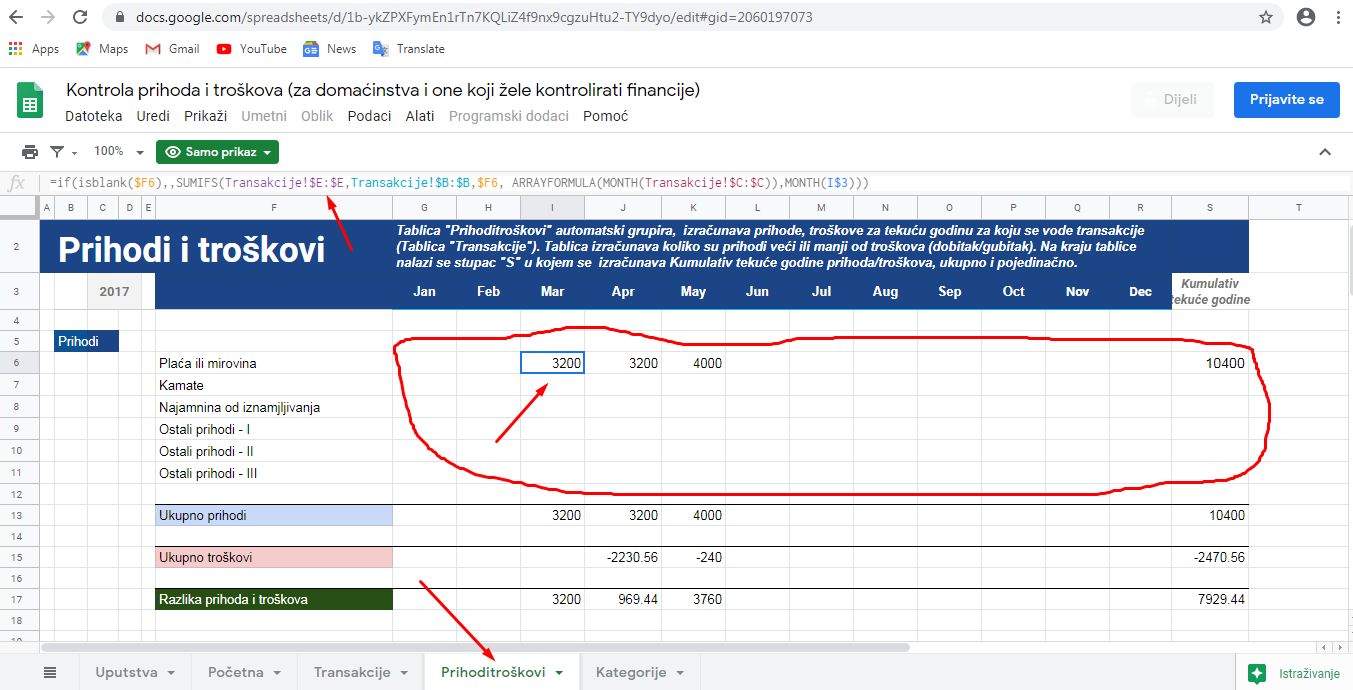1353x690 pixels.
Task: Open the Chrome profile account icon
Action: (1305, 17)
